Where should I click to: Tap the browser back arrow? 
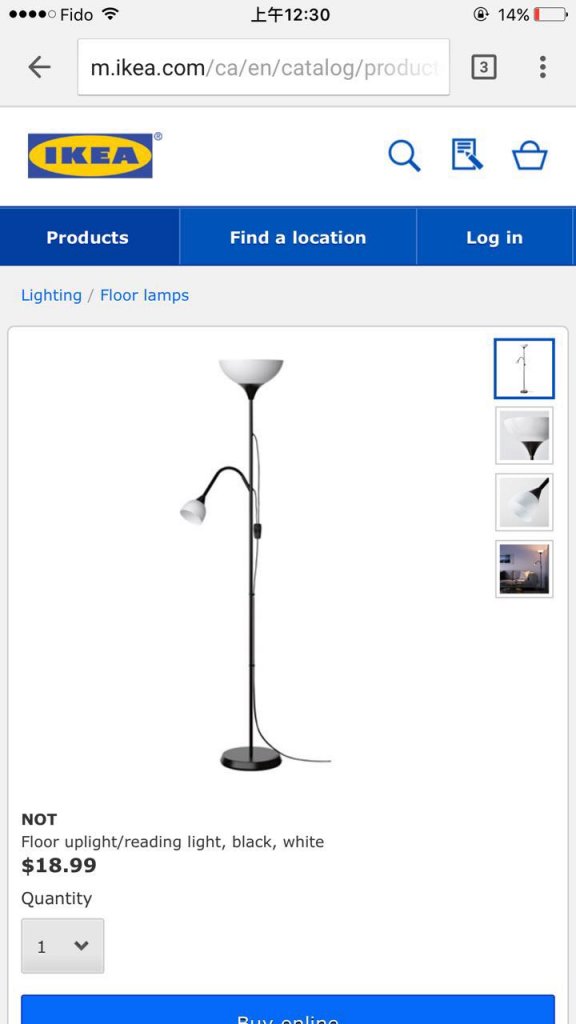coord(40,67)
